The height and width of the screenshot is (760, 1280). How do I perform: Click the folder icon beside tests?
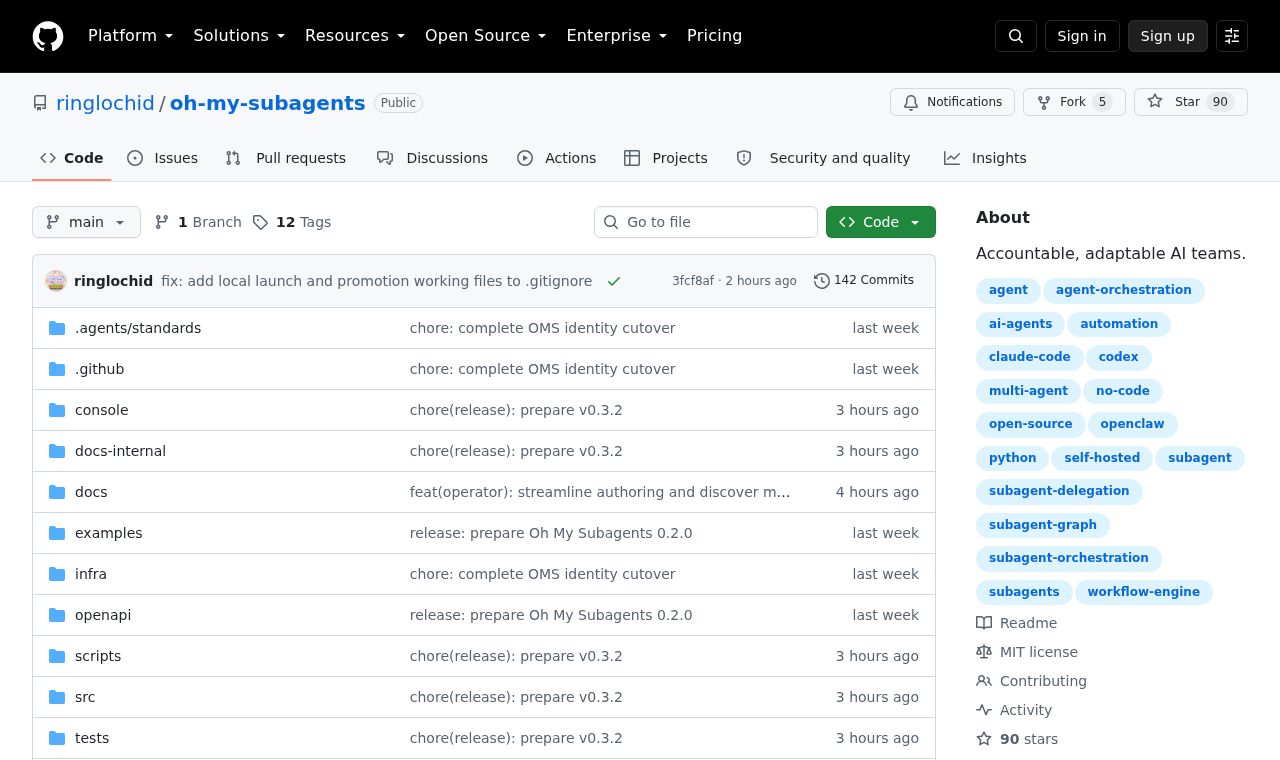point(57,738)
